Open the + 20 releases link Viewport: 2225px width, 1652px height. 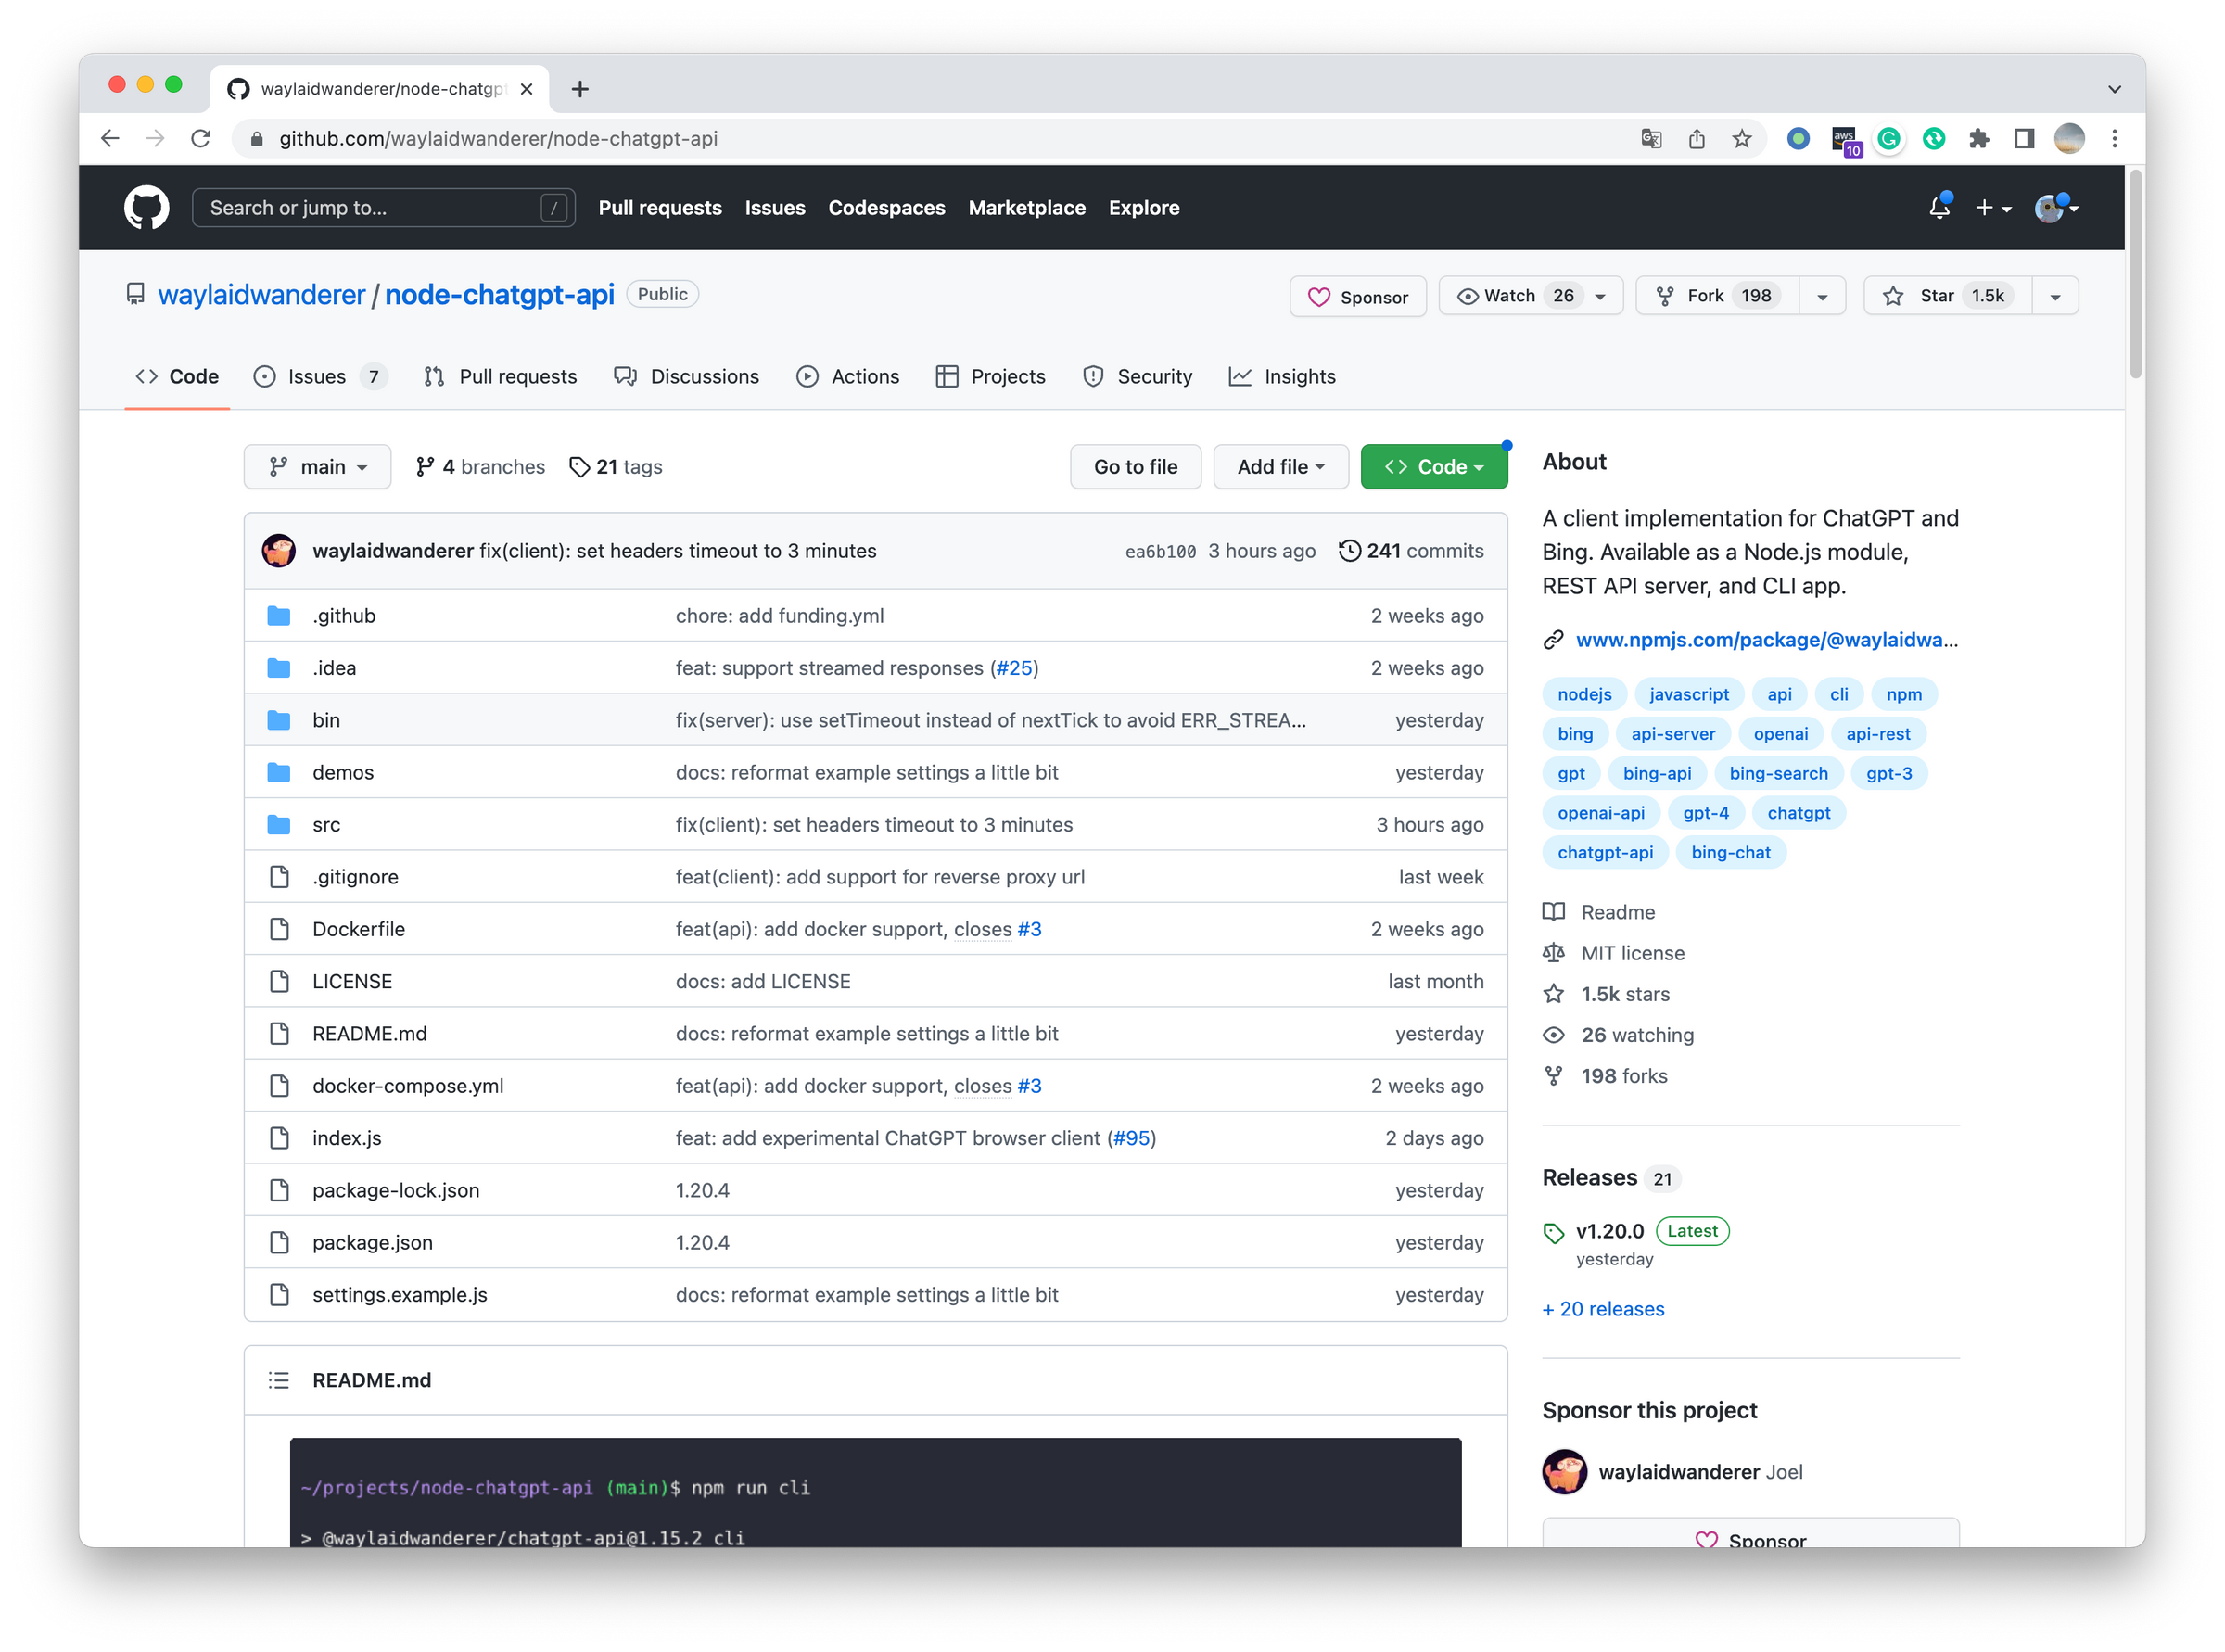tap(1603, 1309)
